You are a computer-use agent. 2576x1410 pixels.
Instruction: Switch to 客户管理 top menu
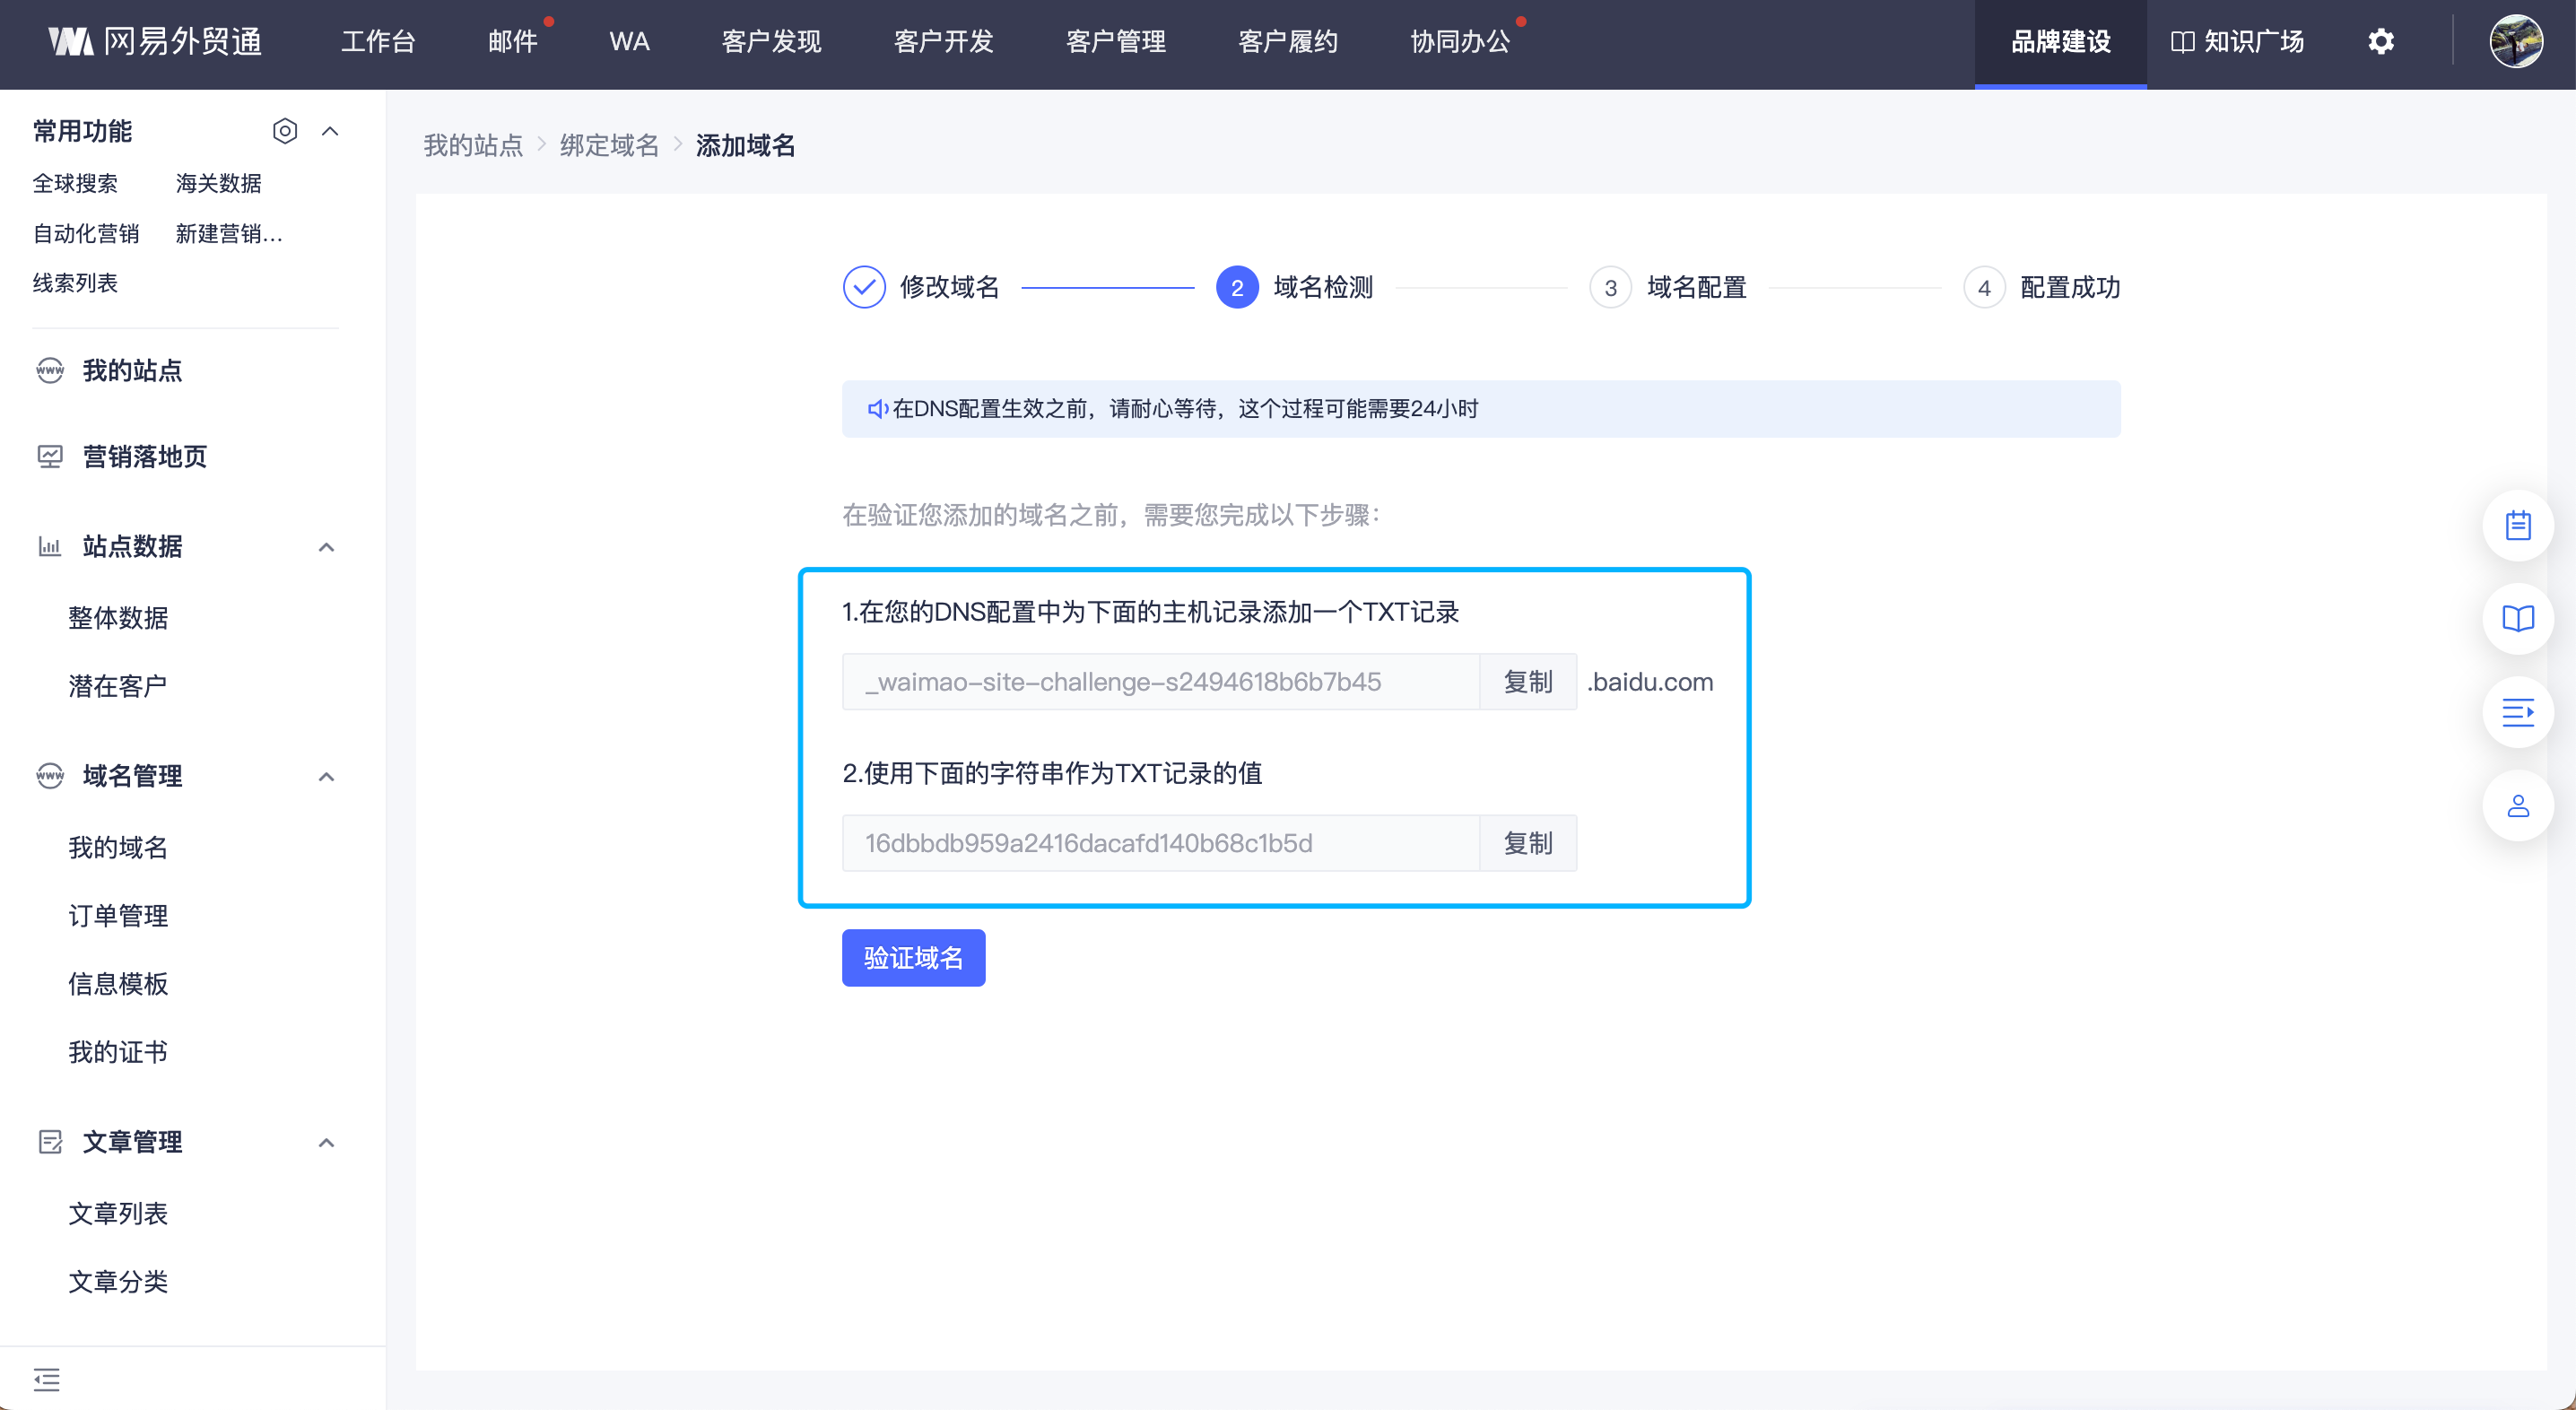point(1115,42)
